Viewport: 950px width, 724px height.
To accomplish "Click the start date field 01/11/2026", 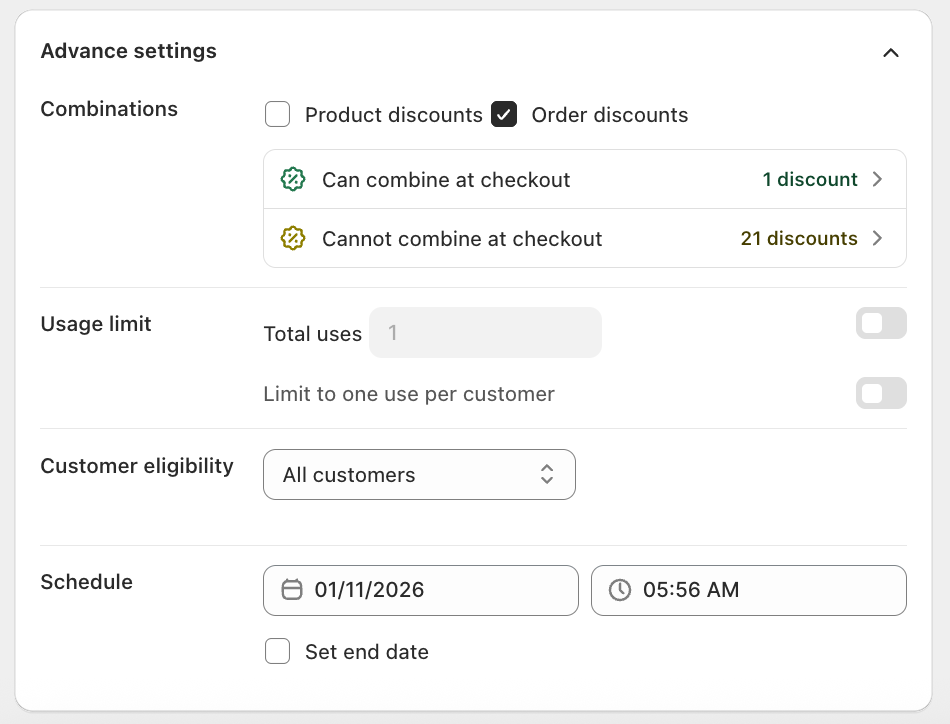I will pos(421,590).
